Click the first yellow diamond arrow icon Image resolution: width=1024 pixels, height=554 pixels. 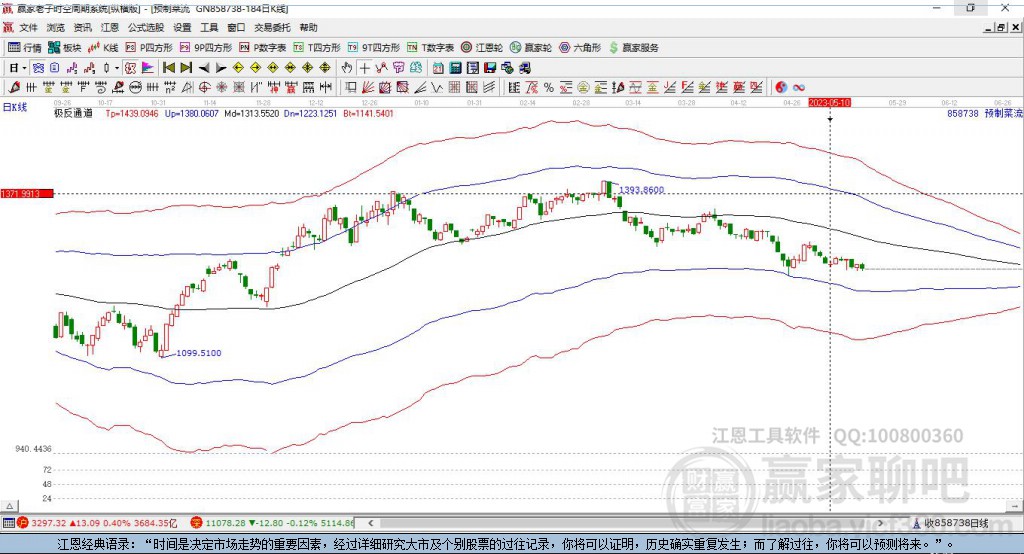(x=238, y=68)
